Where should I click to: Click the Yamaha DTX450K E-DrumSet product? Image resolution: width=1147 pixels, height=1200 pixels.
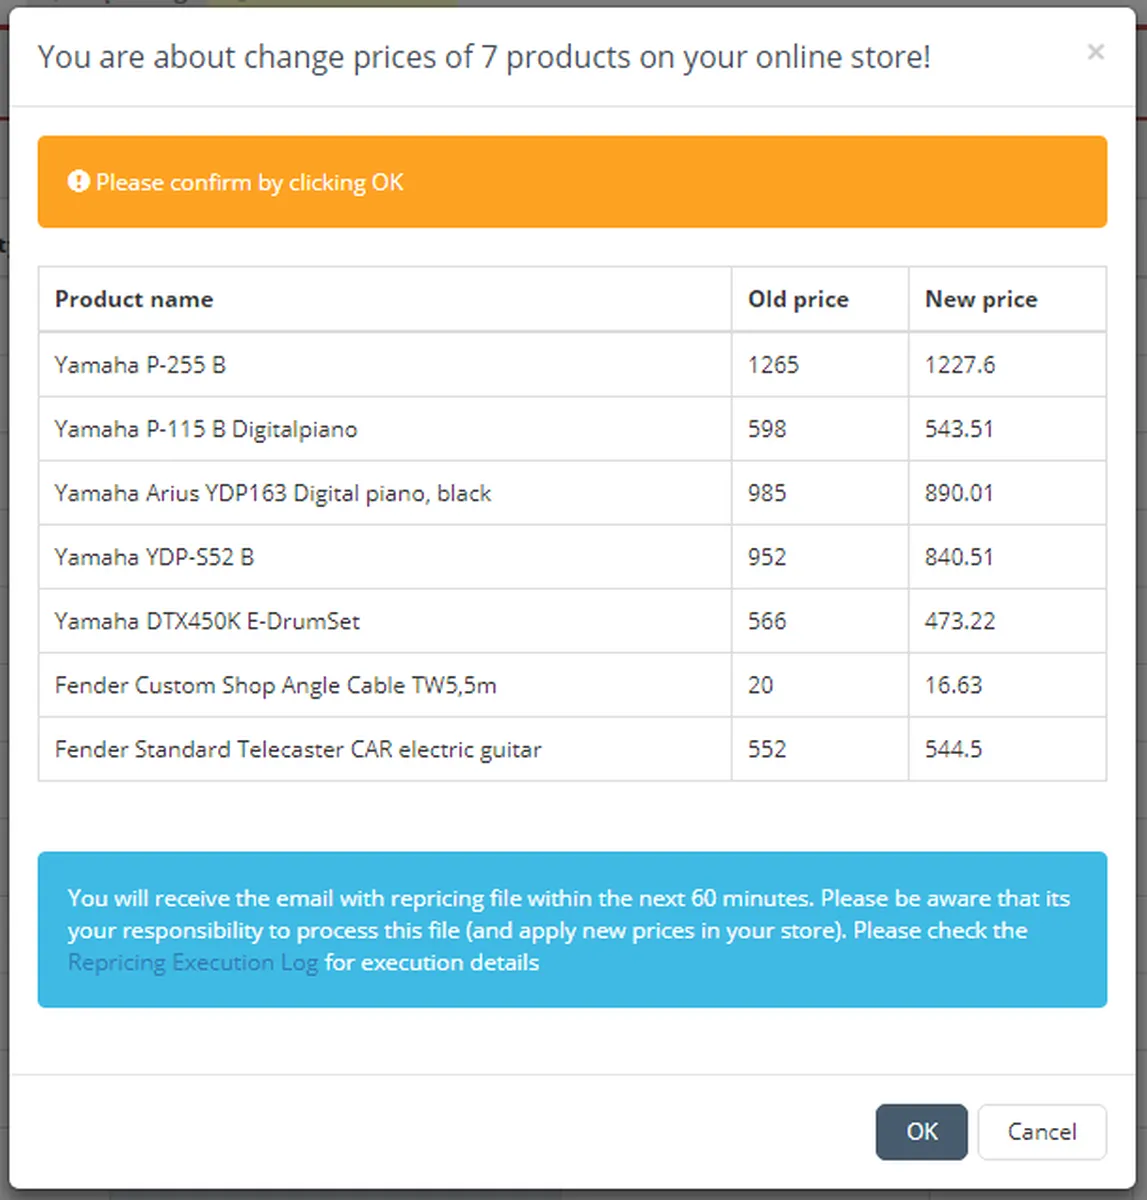click(x=207, y=621)
